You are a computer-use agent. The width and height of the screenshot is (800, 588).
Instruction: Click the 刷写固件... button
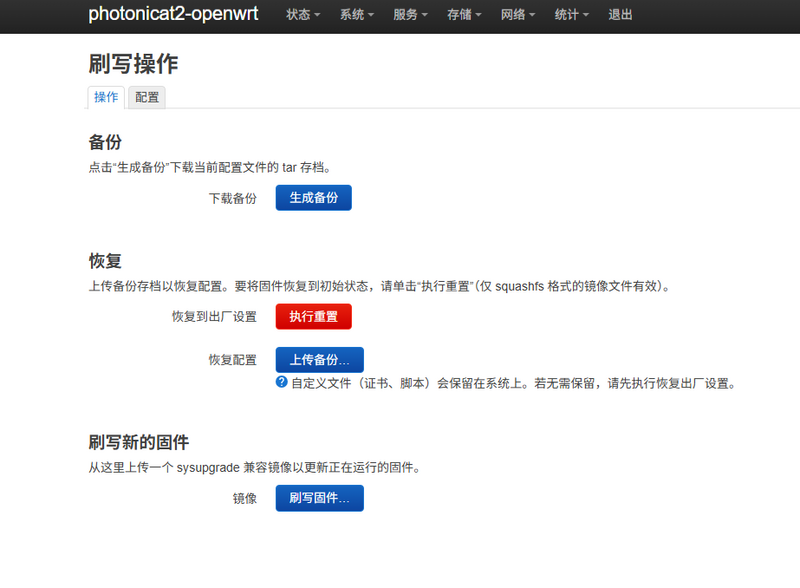[x=319, y=498]
